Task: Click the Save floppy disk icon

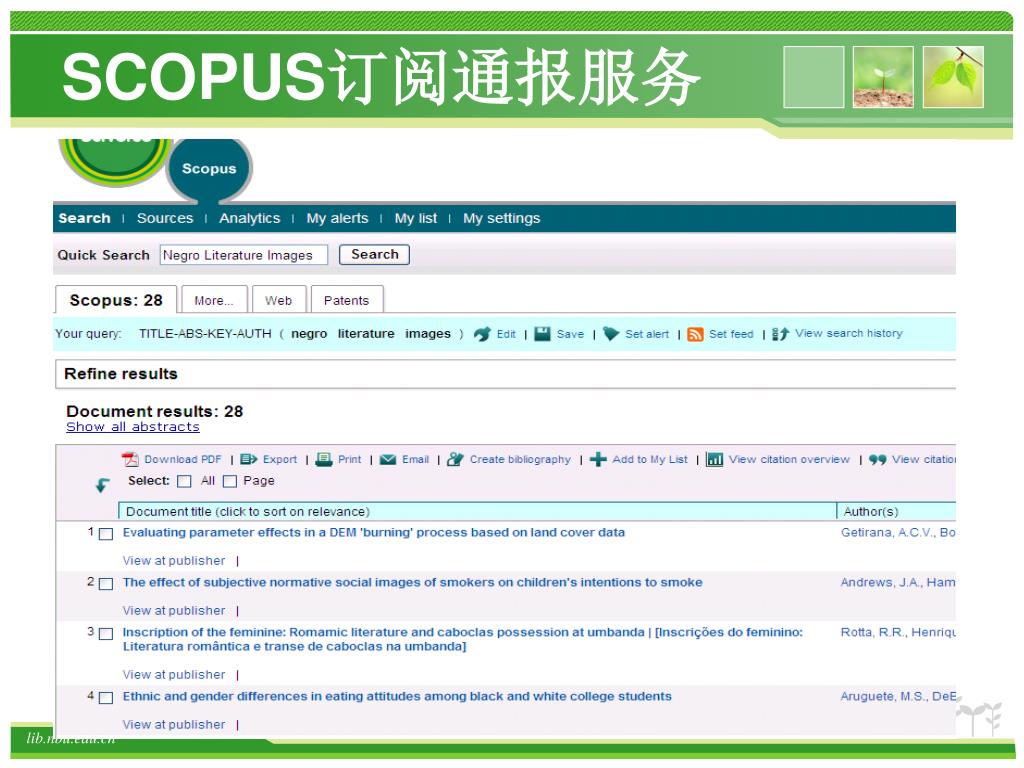Action: coord(542,334)
